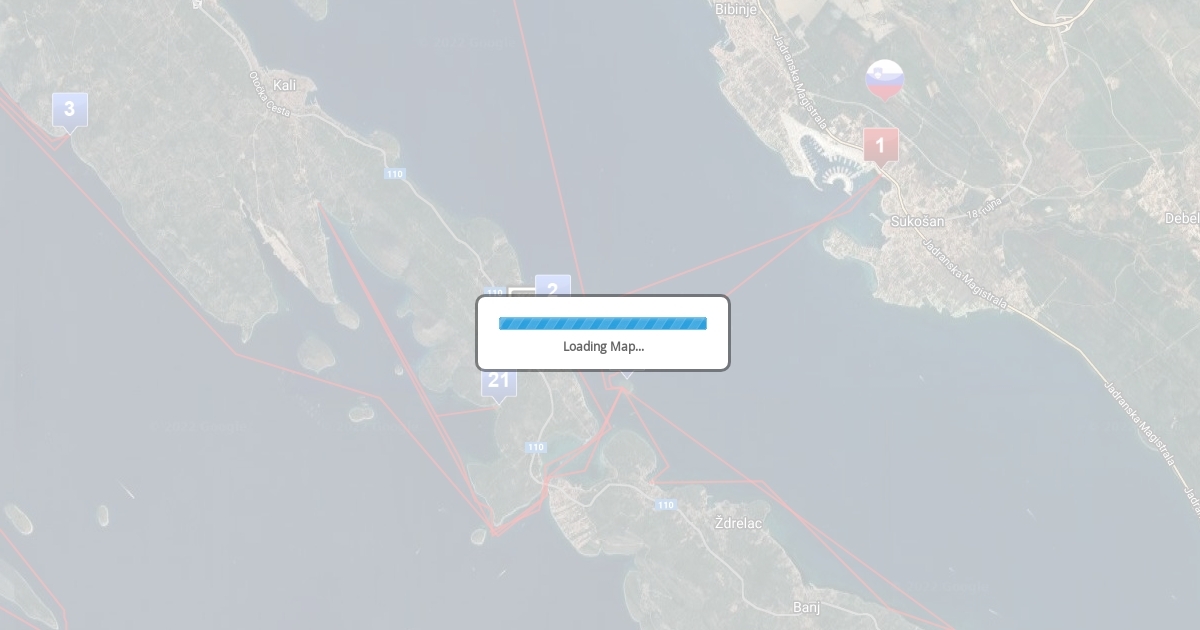Click the Jadranska Magistrala label near Bibinje

[x=801, y=83]
